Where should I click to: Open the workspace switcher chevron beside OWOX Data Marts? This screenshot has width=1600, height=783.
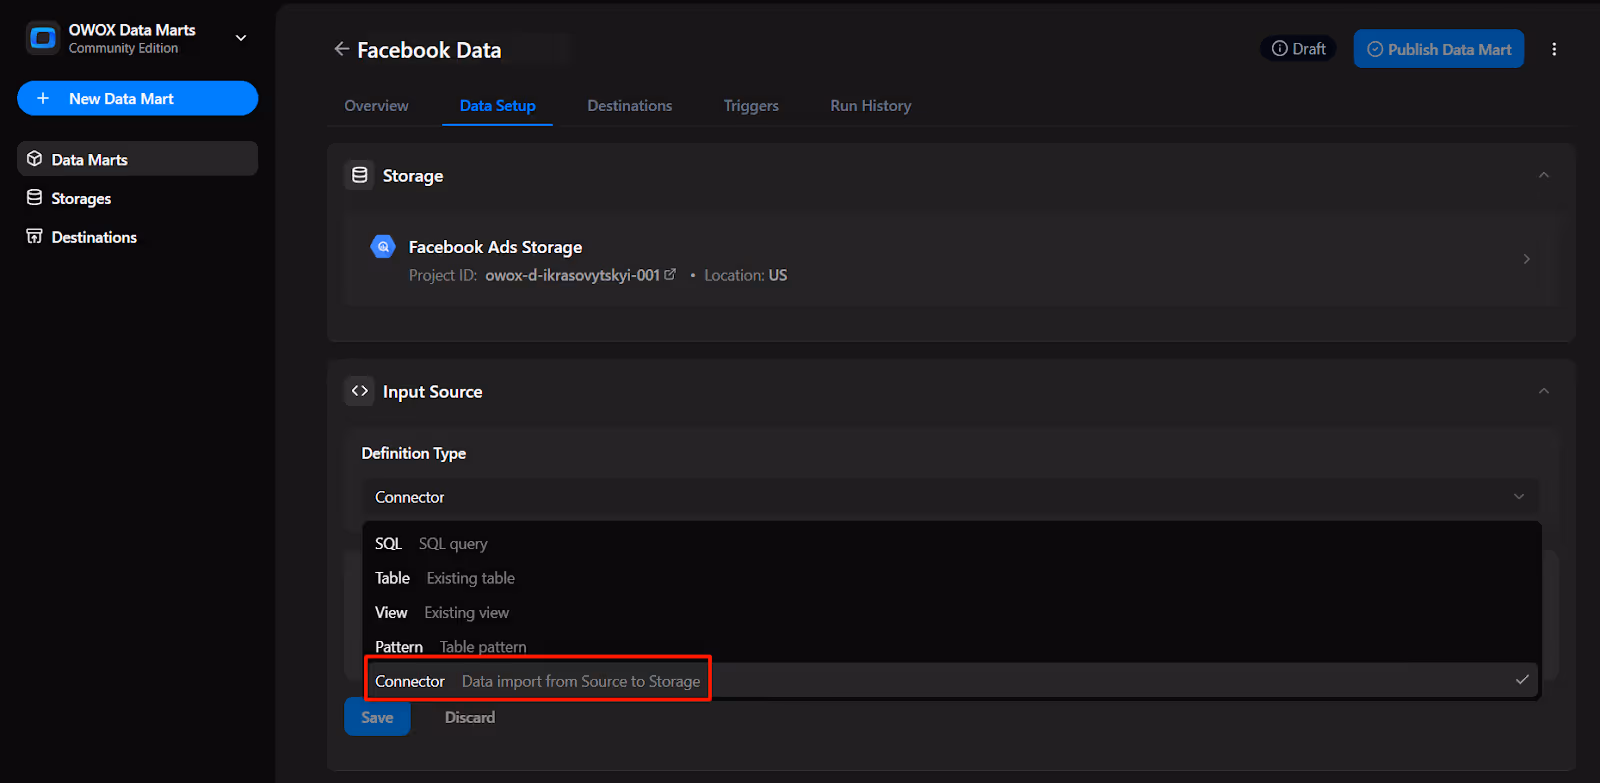point(241,38)
